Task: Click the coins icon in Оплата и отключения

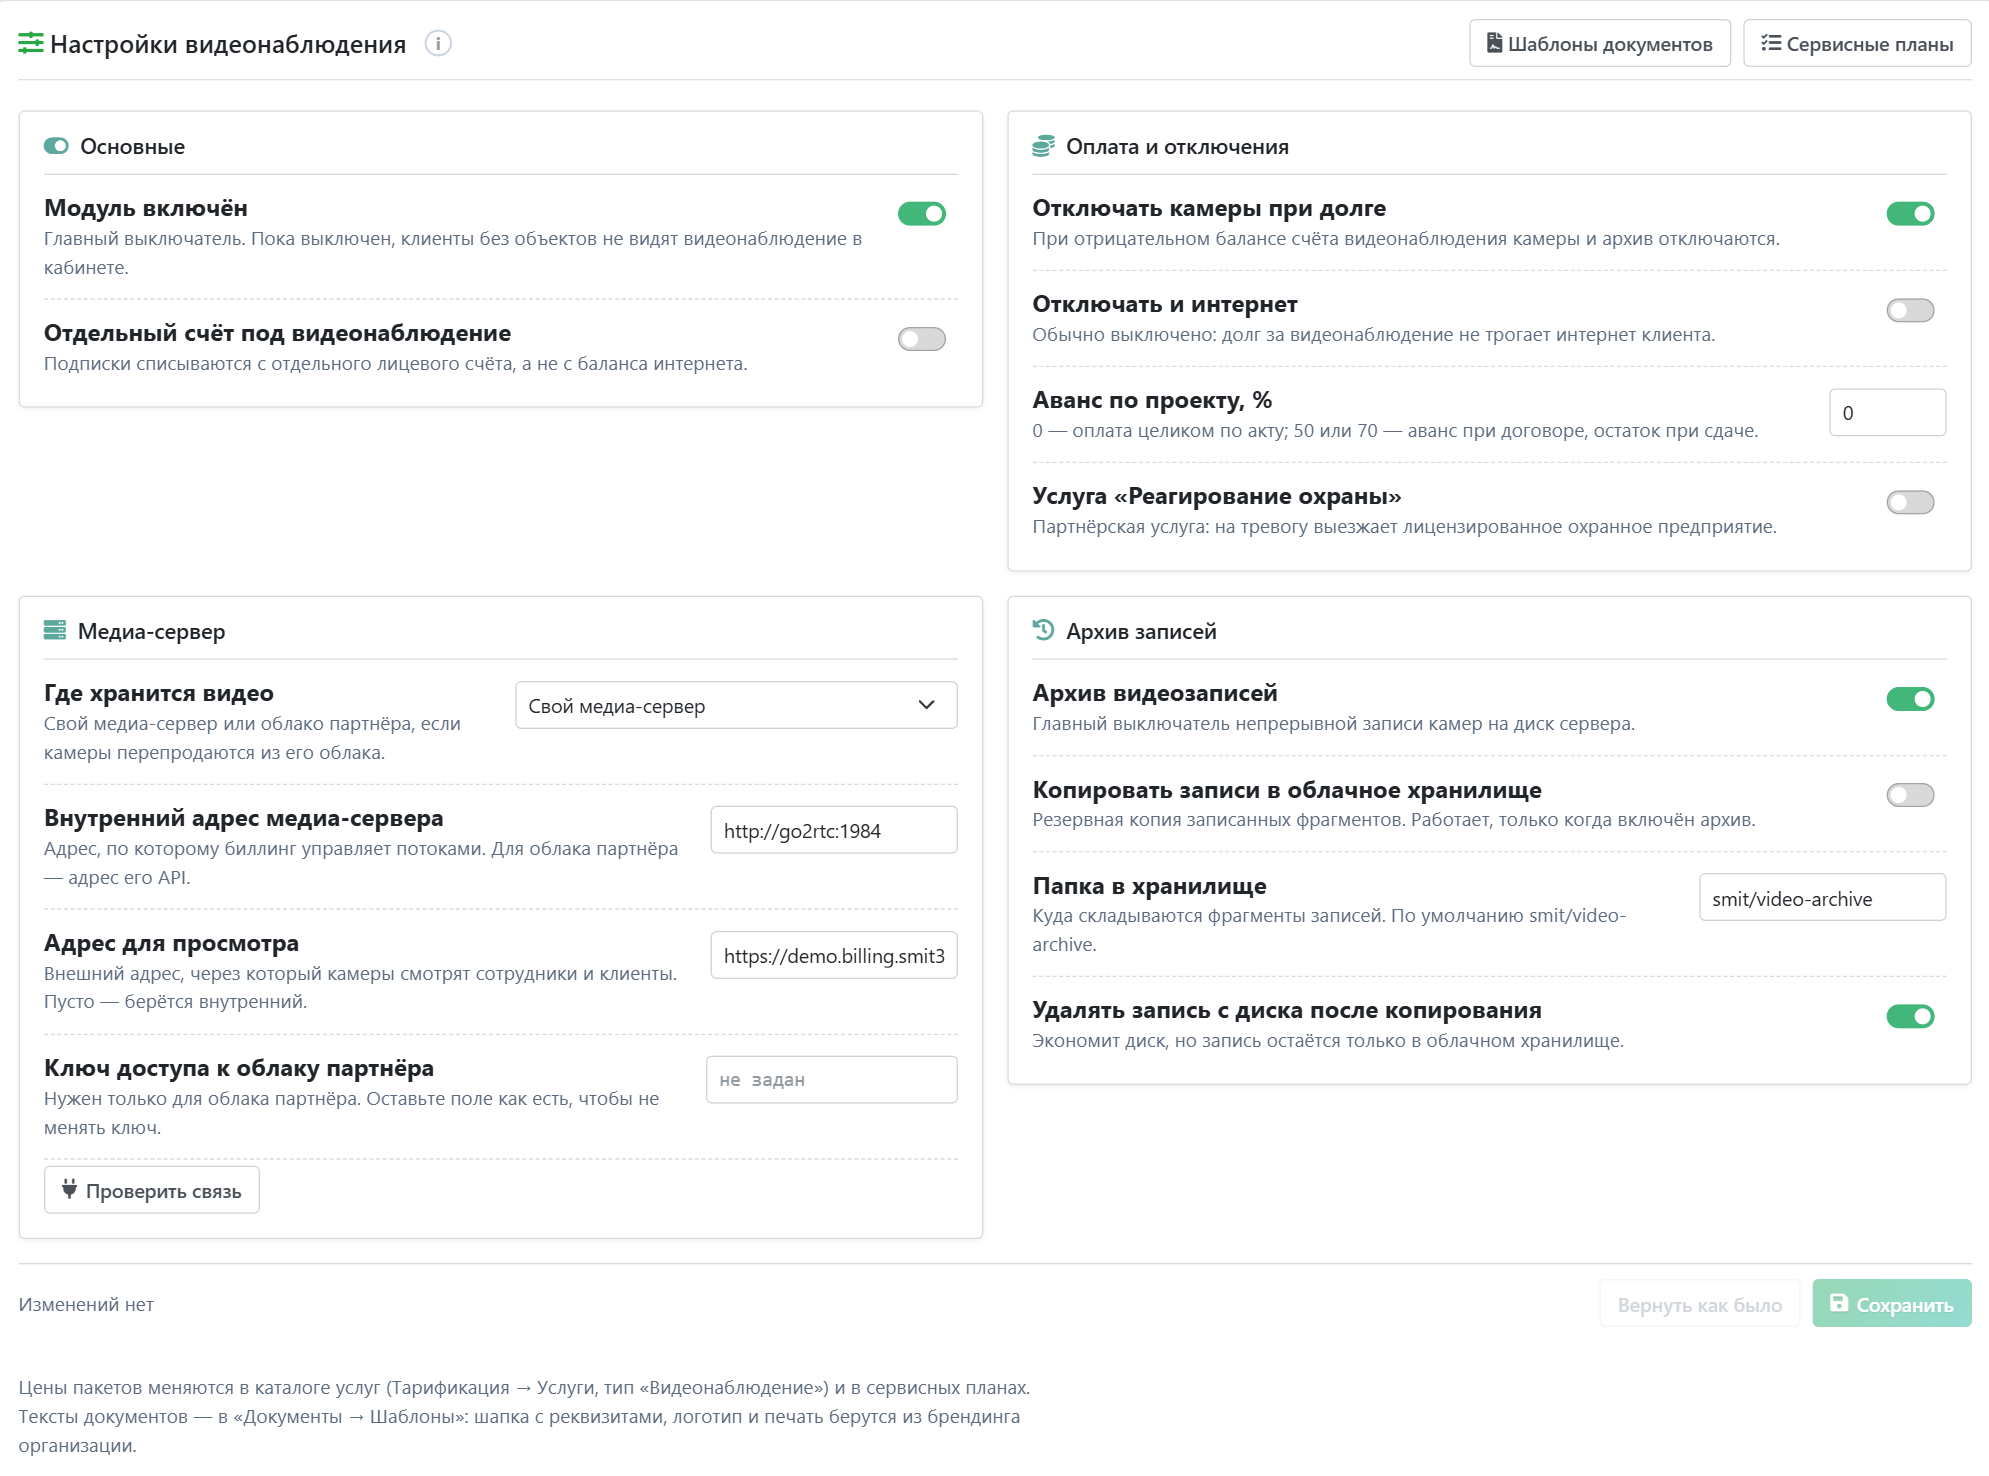Action: pos(1043,147)
